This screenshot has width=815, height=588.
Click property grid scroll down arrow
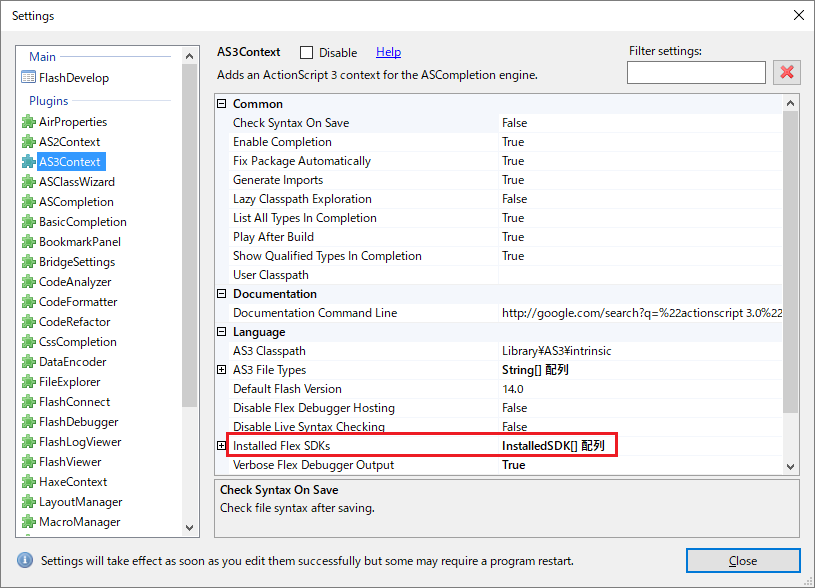click(x=791, y=466)
